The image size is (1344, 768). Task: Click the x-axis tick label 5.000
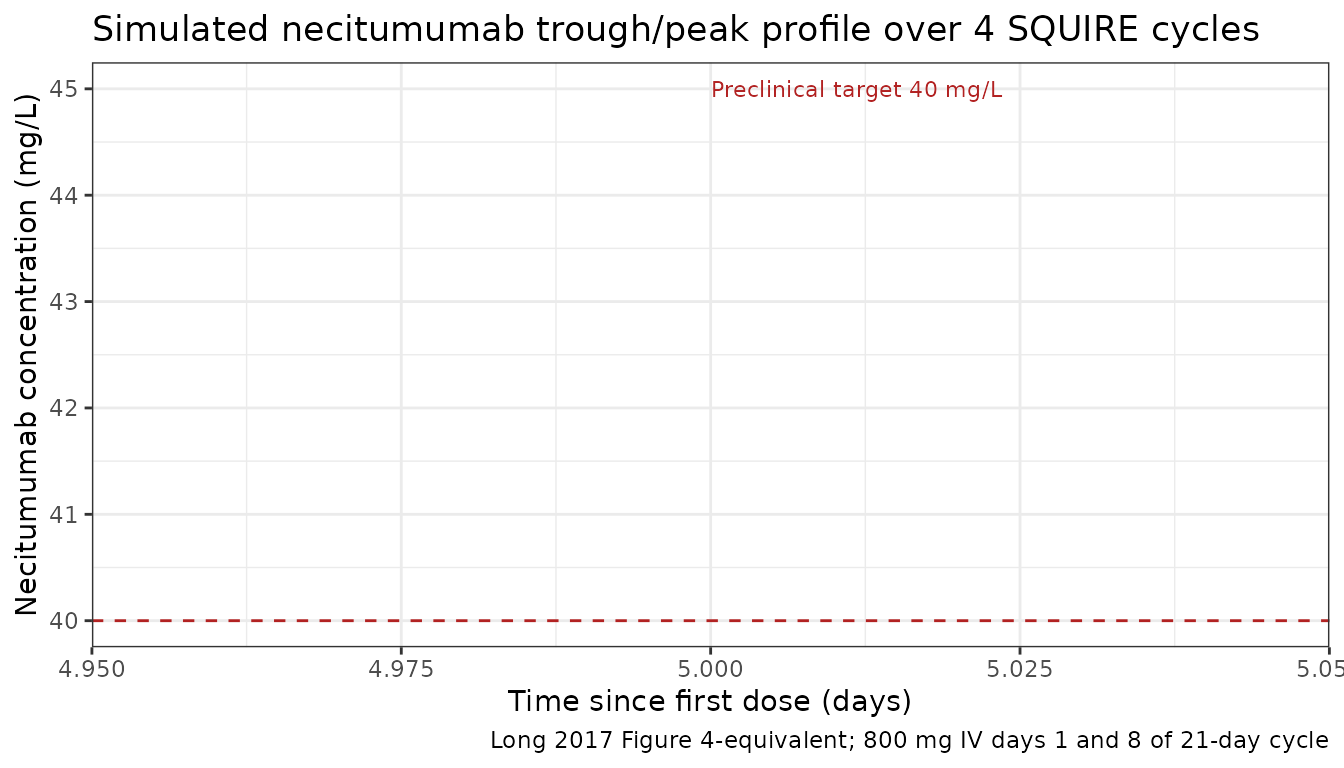[710, 668]
